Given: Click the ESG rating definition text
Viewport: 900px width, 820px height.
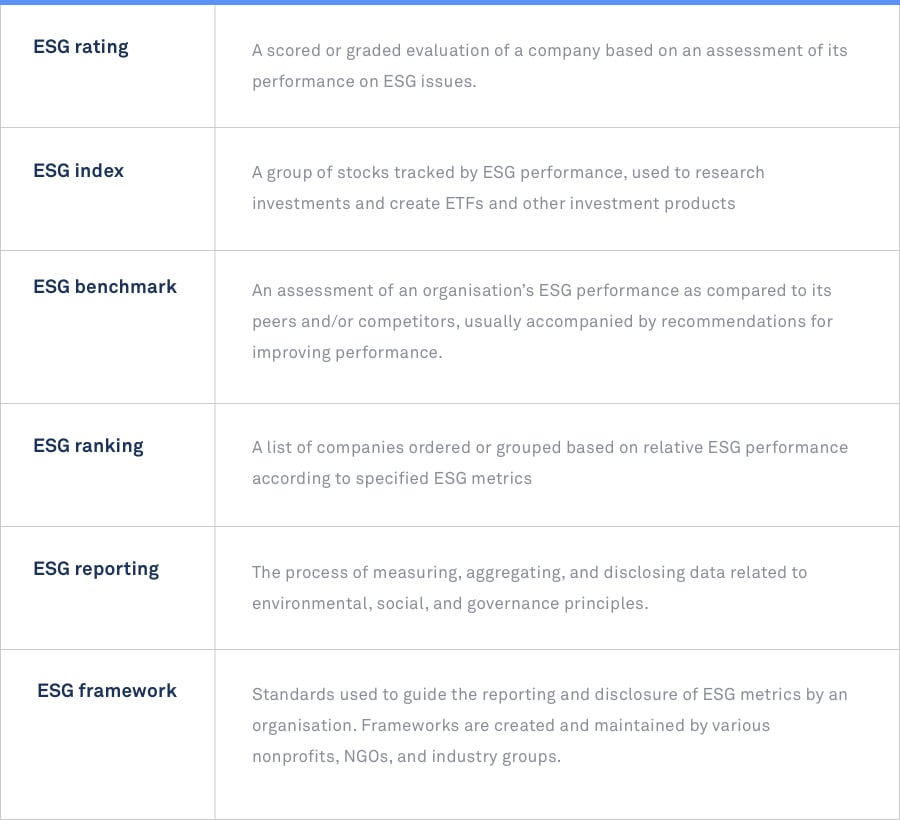Looking at the screenshot, I should pos(550,65).
